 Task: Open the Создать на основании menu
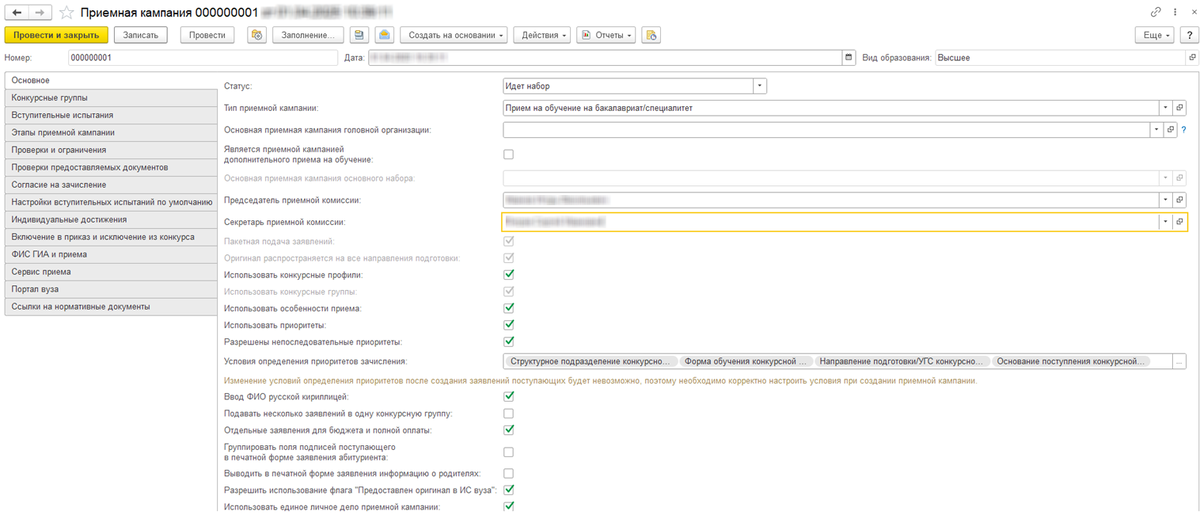click(455, 35)
